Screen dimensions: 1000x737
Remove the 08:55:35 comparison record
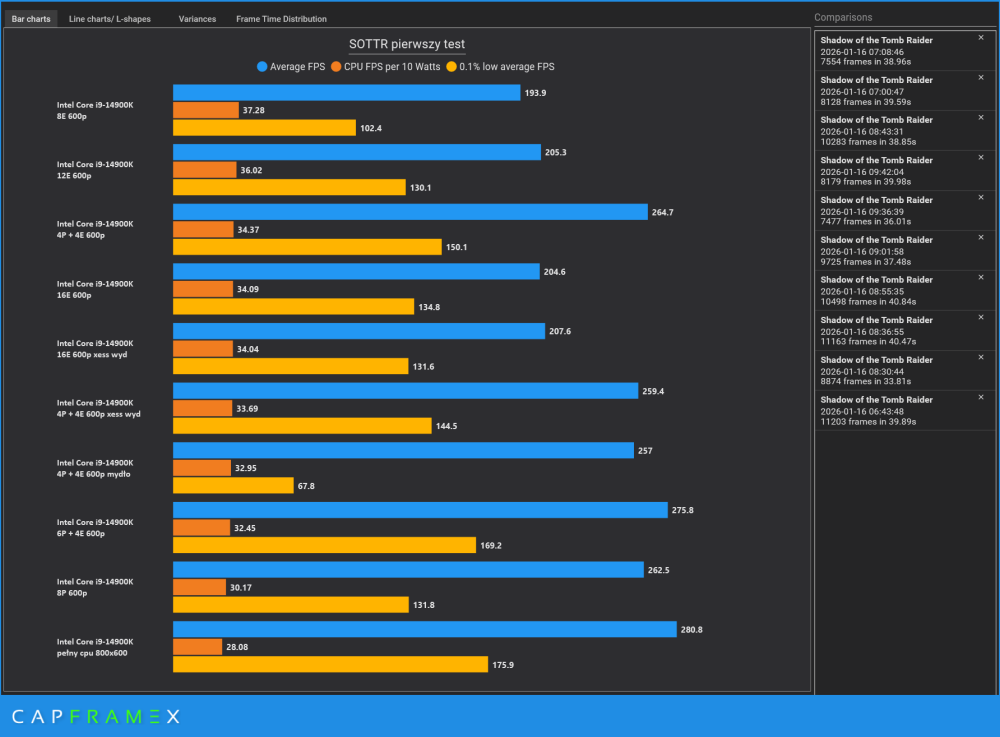click(x=981, y=277)
